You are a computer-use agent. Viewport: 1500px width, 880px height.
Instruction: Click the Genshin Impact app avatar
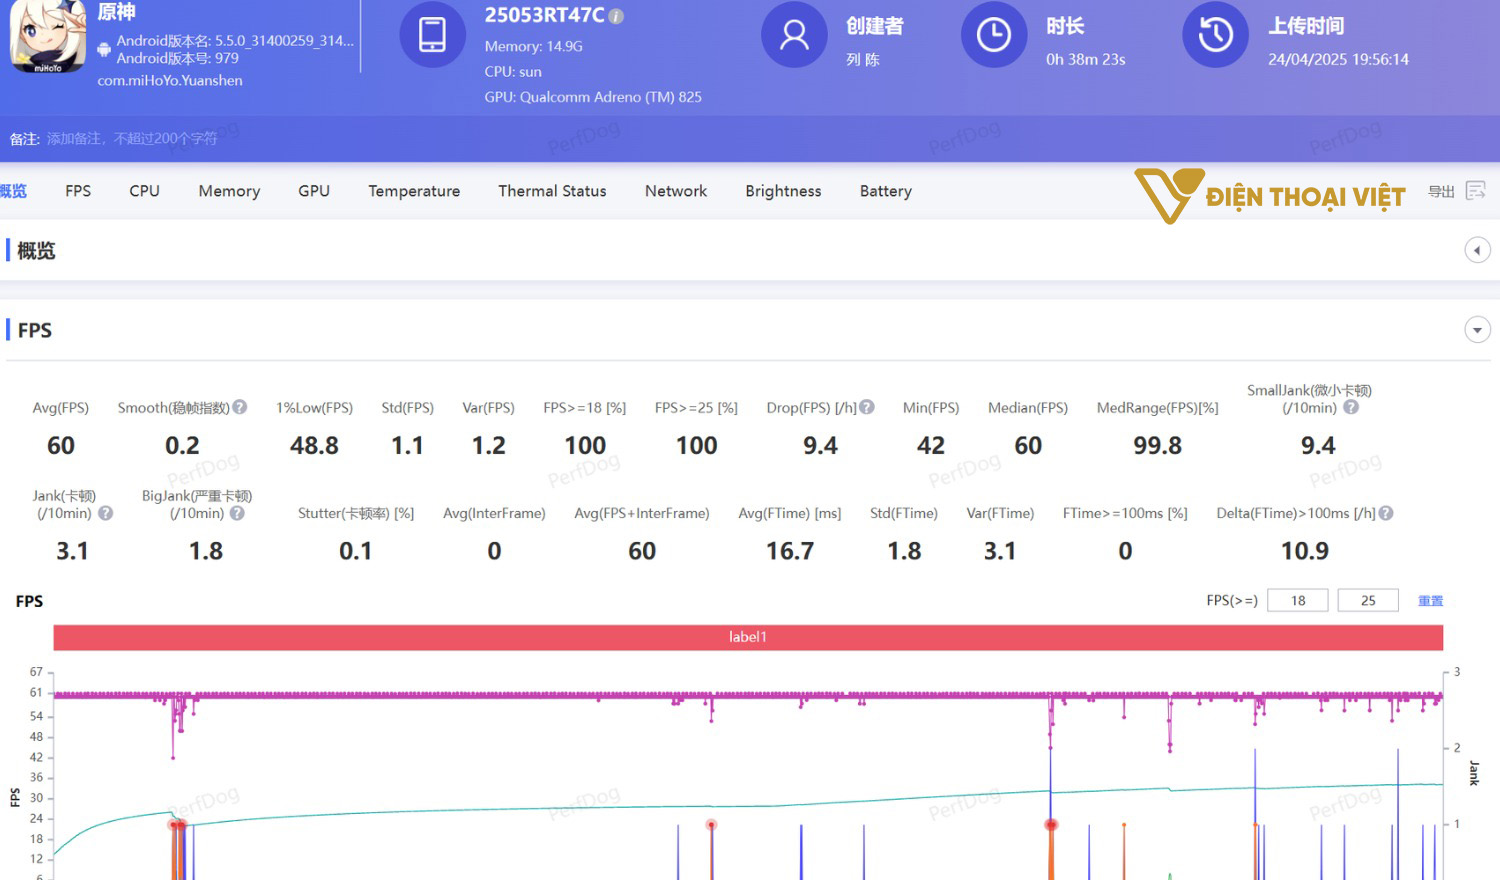point(47,37)
